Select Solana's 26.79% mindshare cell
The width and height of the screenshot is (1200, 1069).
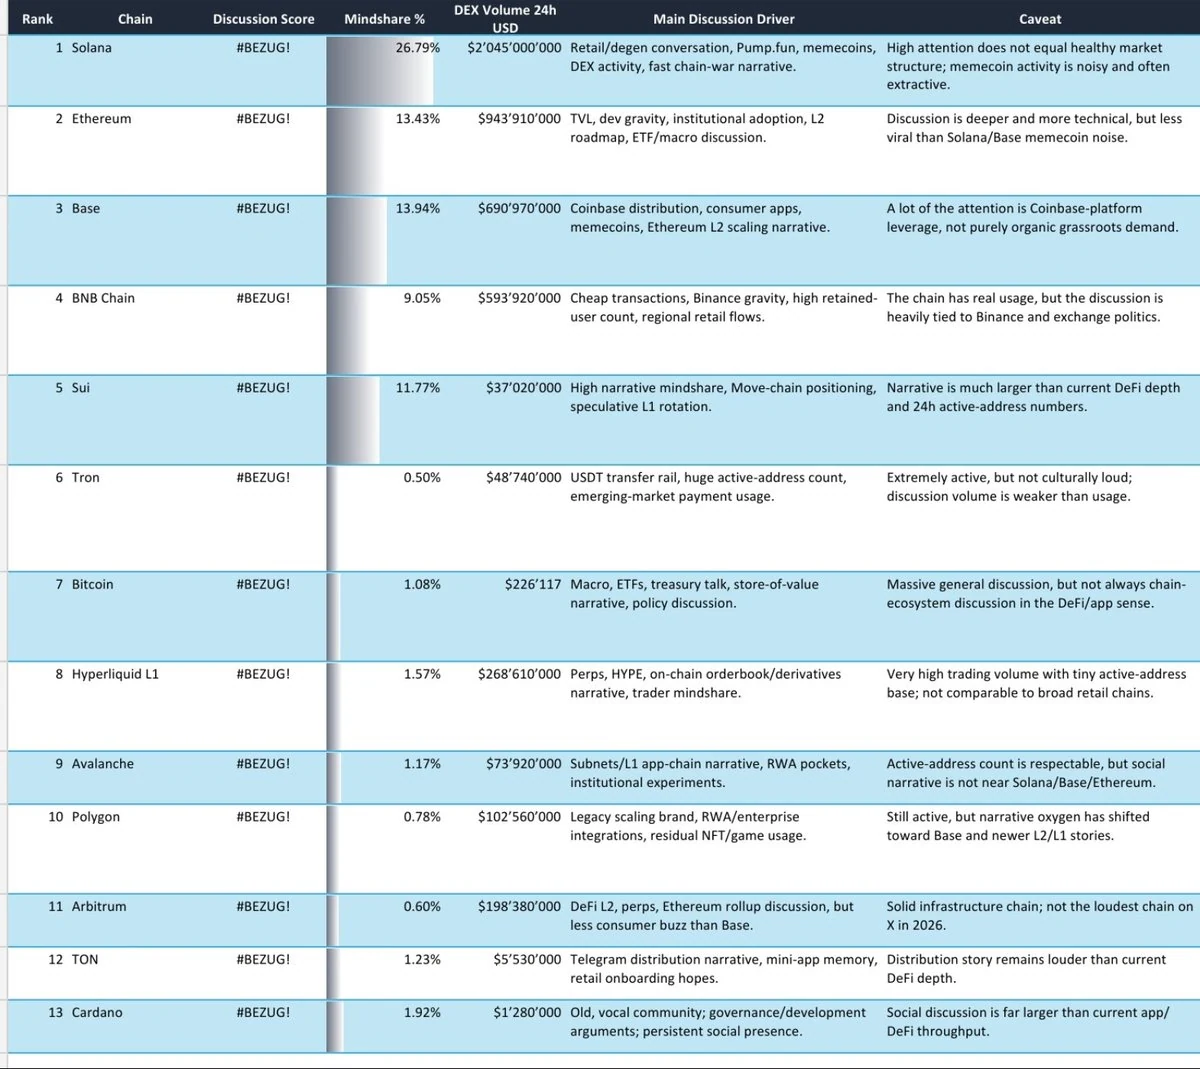pyautogui.click(x=418, y=48)
